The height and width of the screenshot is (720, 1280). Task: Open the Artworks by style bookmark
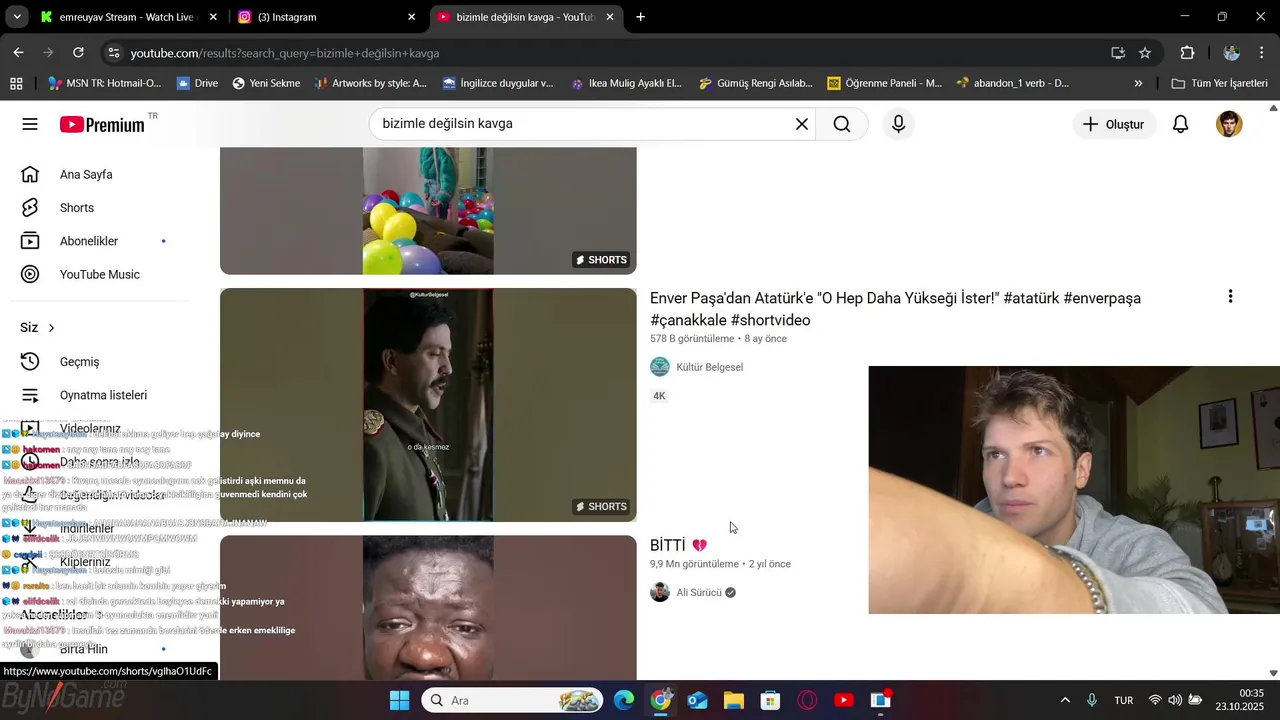coord(370,83)
